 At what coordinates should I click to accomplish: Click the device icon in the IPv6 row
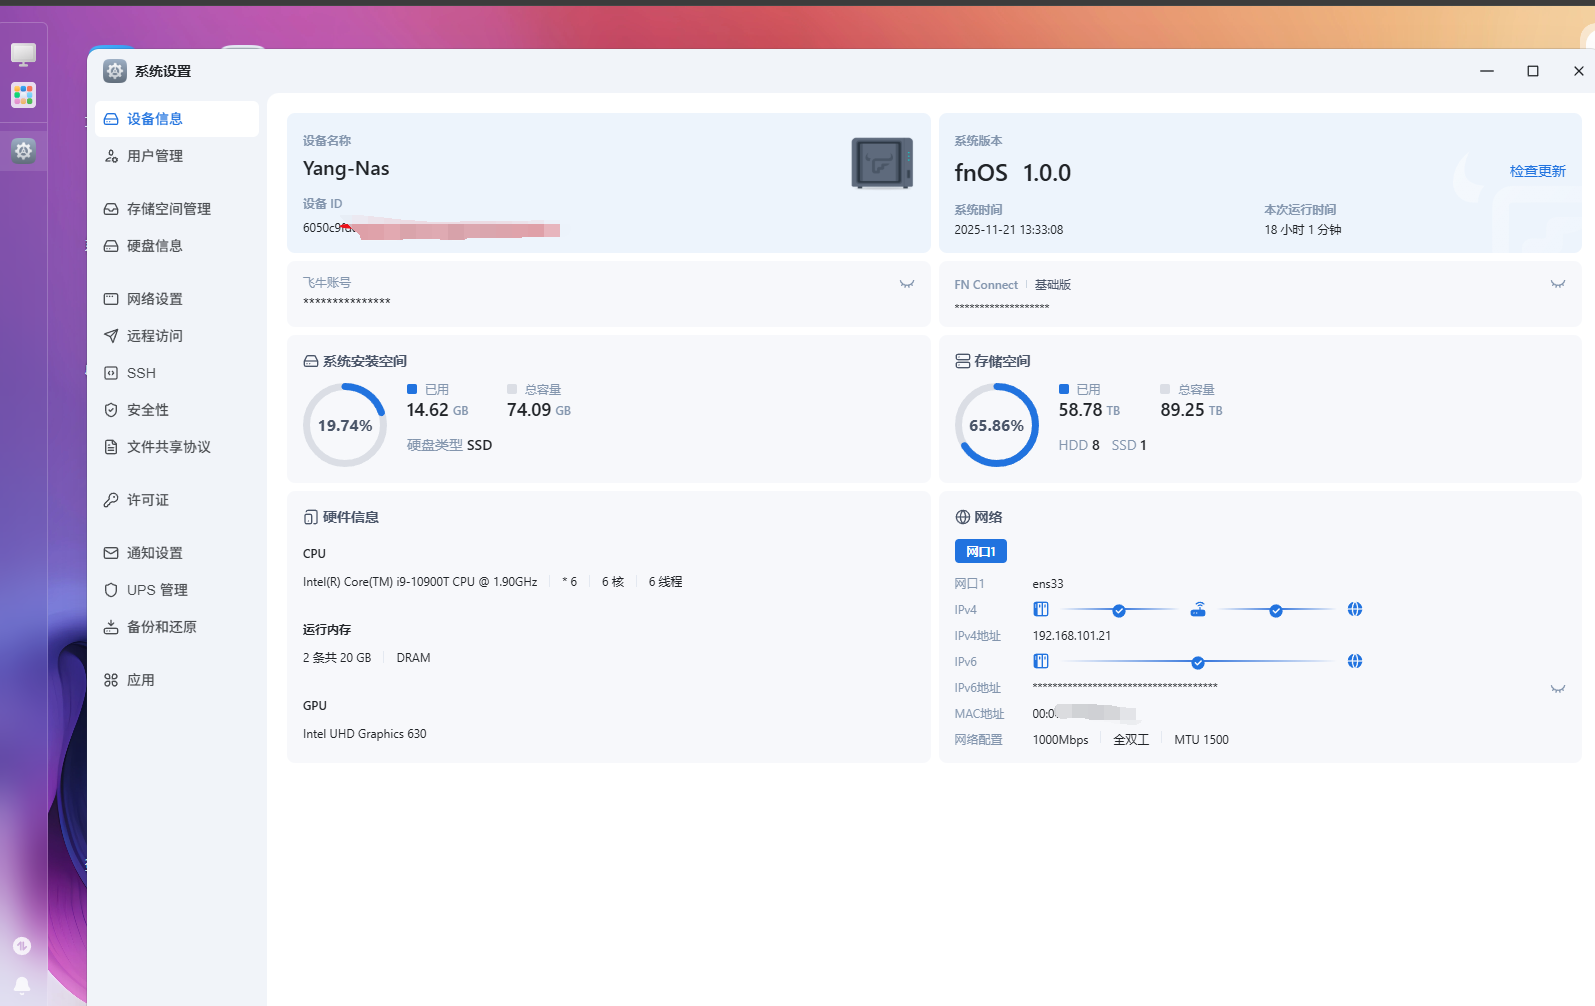coord(1040,661)
